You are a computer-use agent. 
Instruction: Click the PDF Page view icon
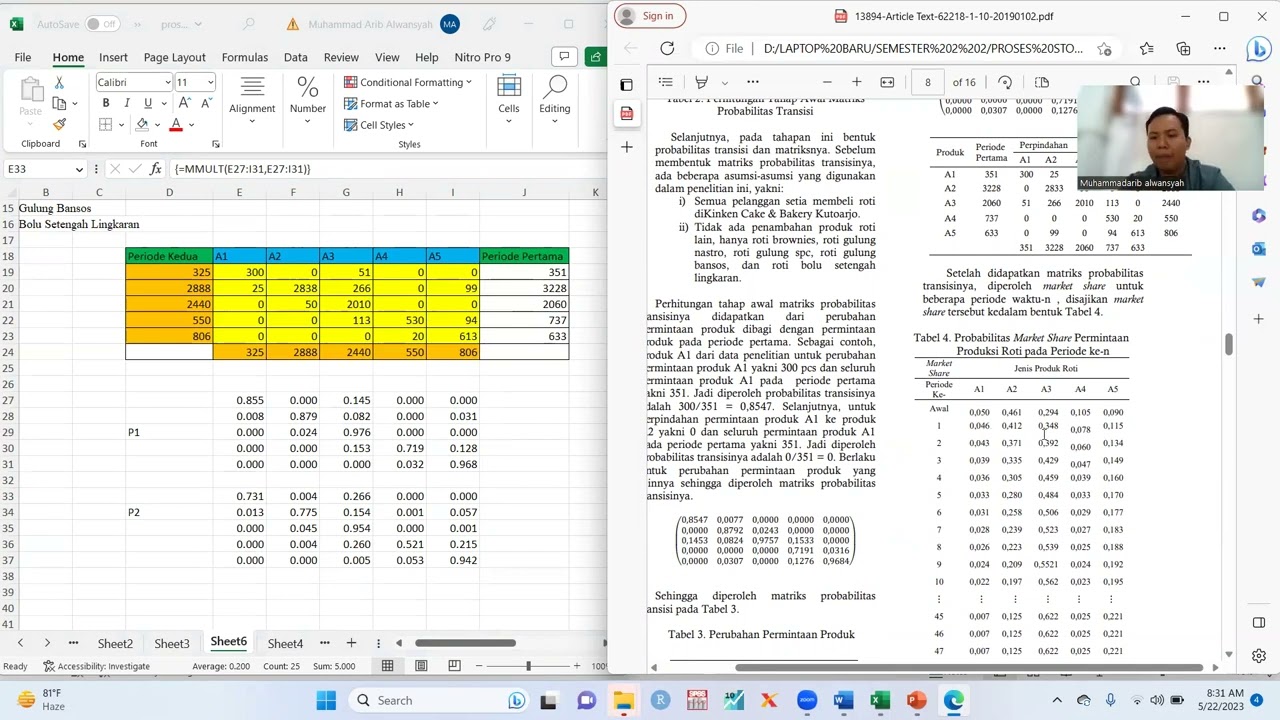(x=1042, y=82)
